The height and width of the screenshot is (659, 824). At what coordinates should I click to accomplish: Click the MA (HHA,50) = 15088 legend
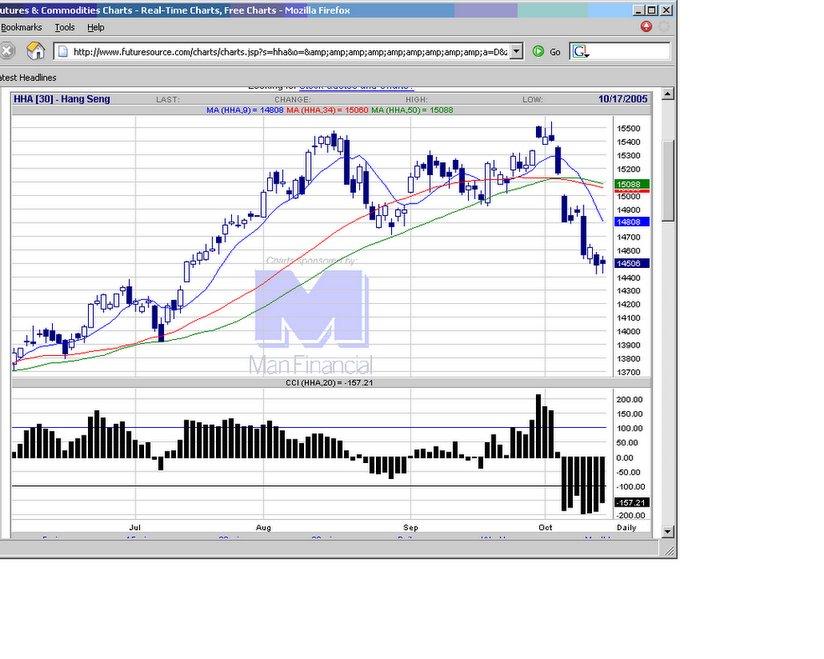click(412, 110)
